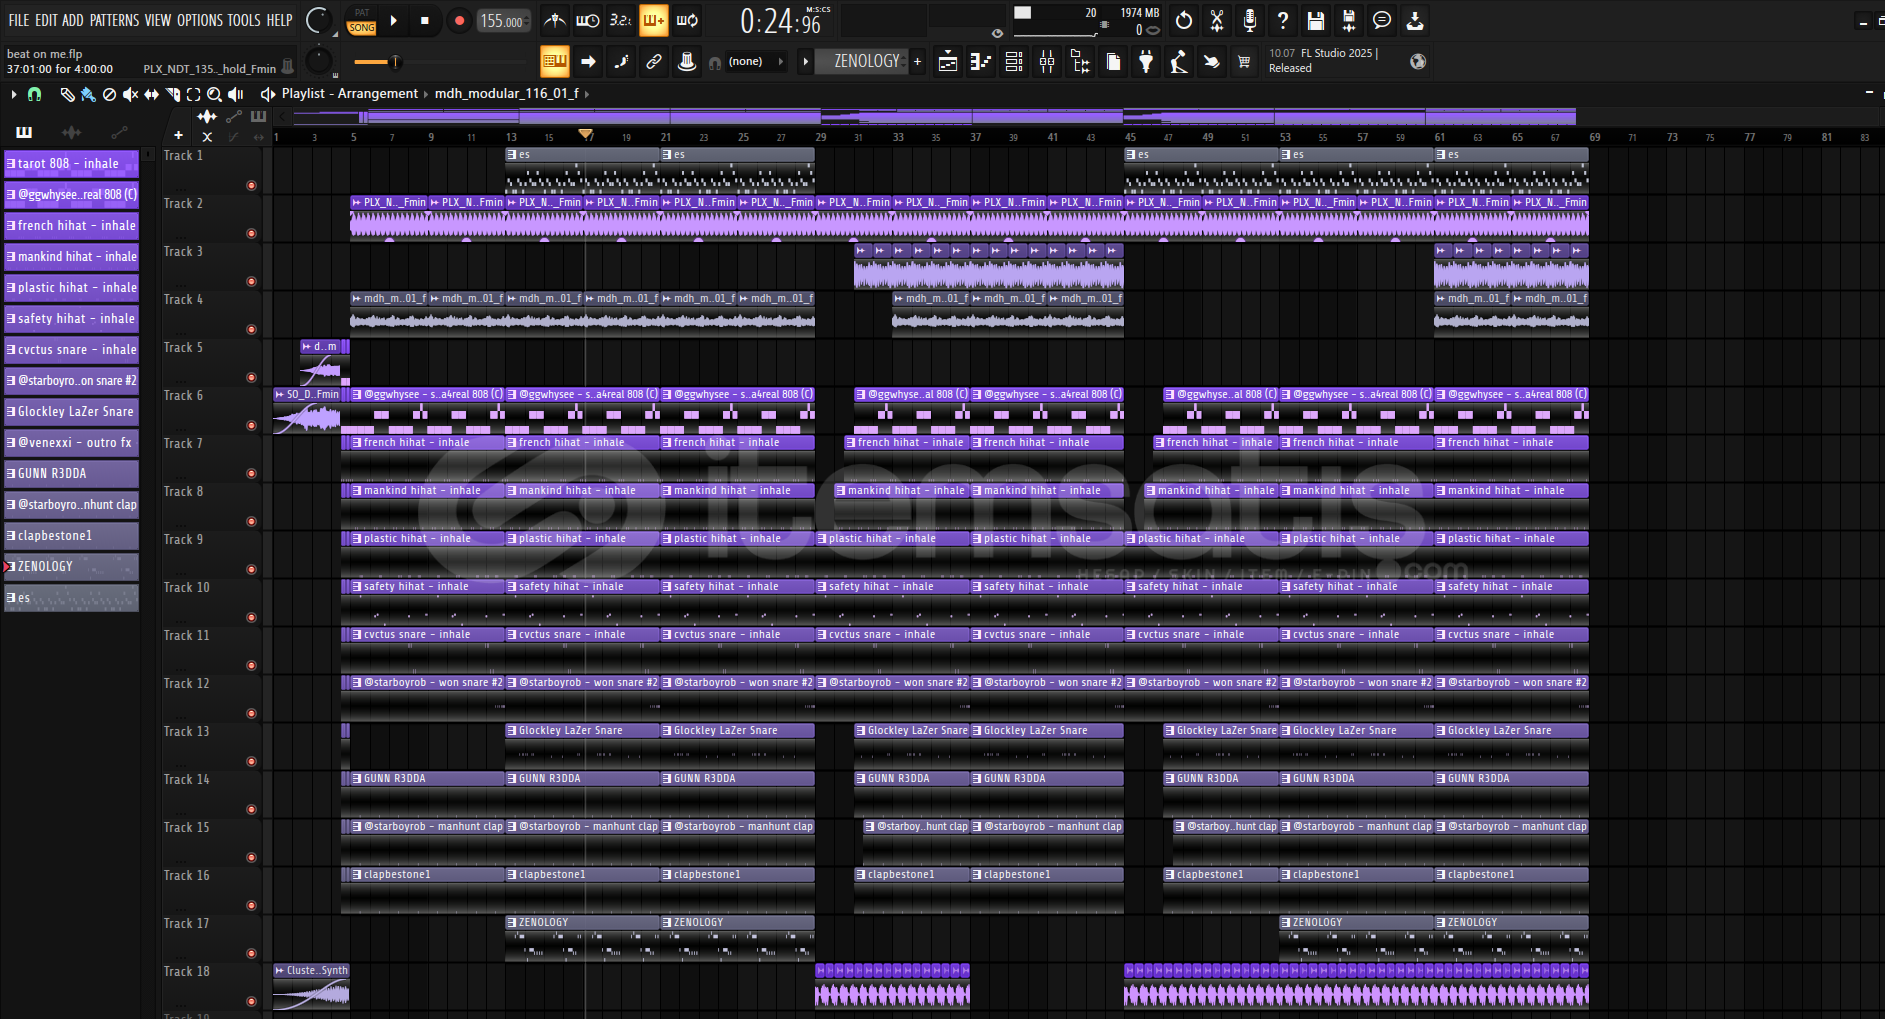The image size is (1885, 1019).
Task: Select the Mute tool in playlist
Action: click(x=130, y=94)
